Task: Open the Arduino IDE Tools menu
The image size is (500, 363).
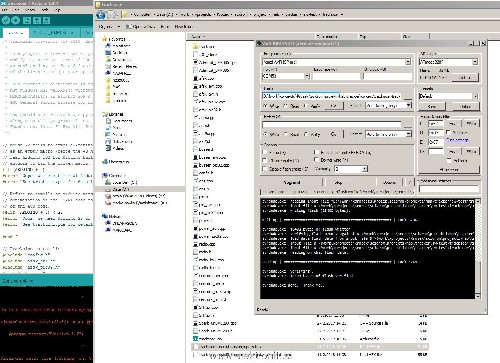Action: pyautogui.click(x=45, y=10)
